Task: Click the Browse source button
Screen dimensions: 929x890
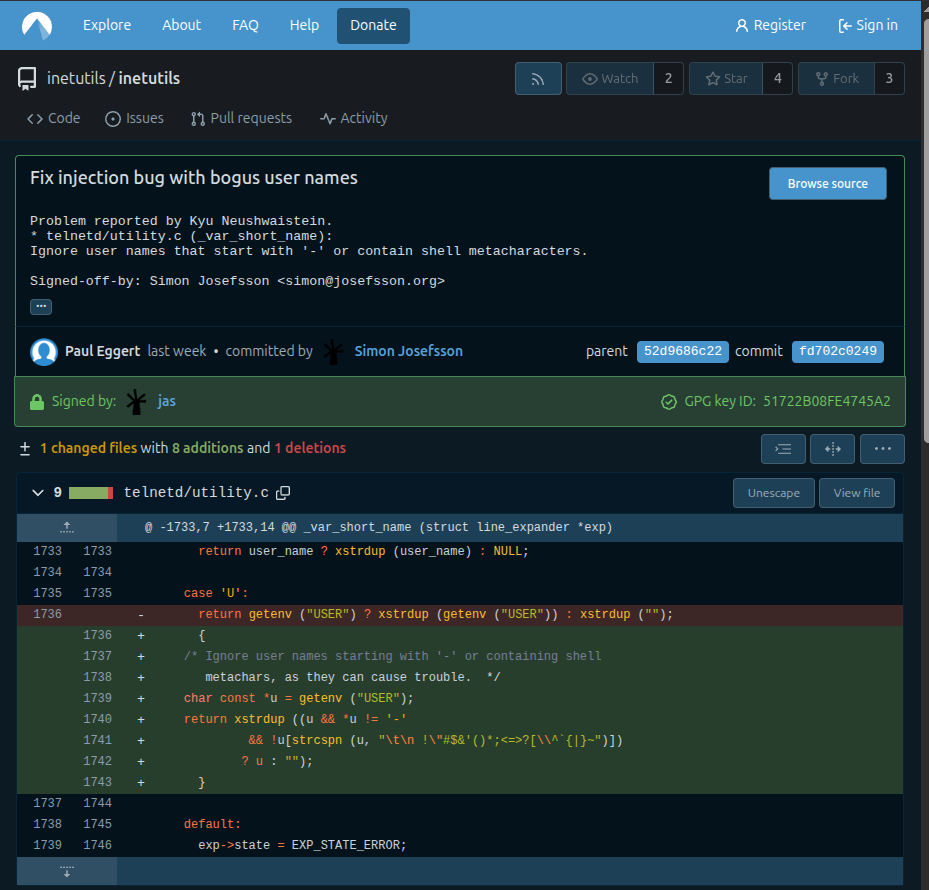Action: [827, 184]
